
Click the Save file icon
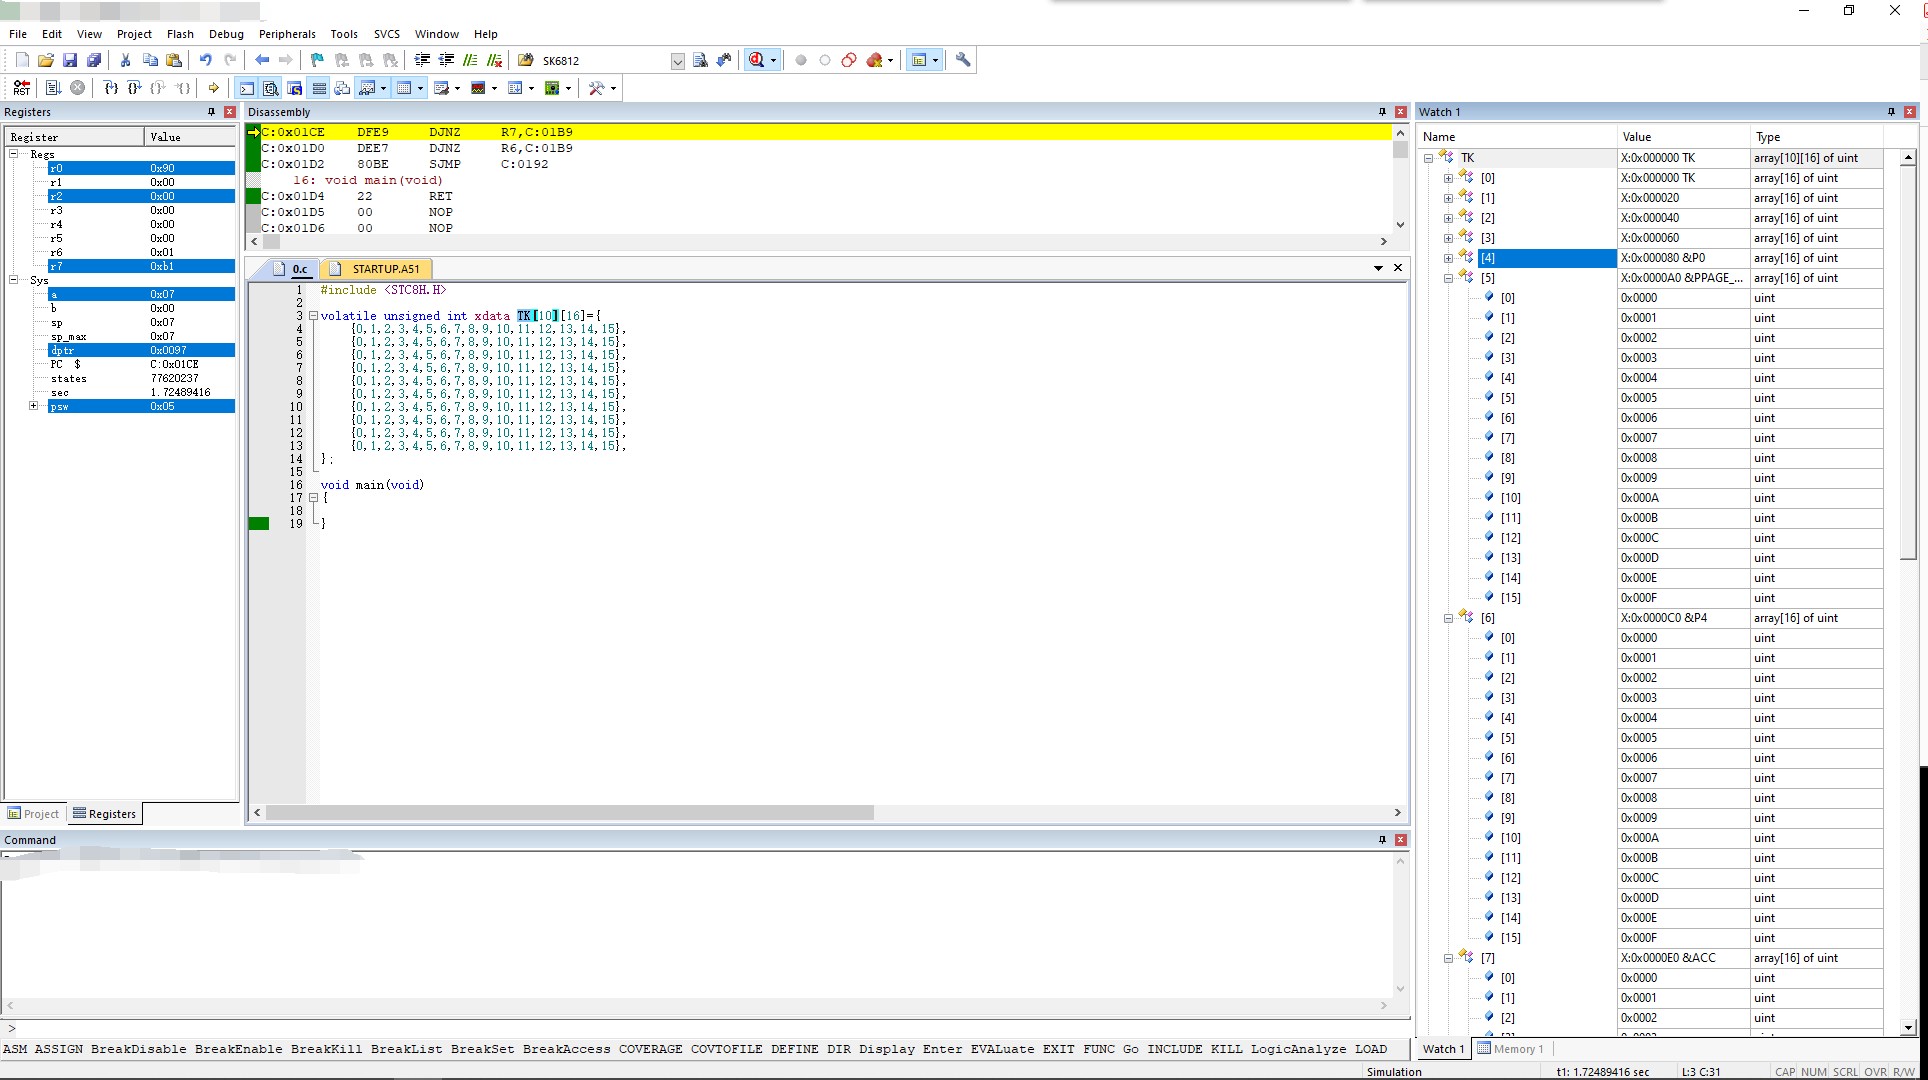[x=70, y=60]
